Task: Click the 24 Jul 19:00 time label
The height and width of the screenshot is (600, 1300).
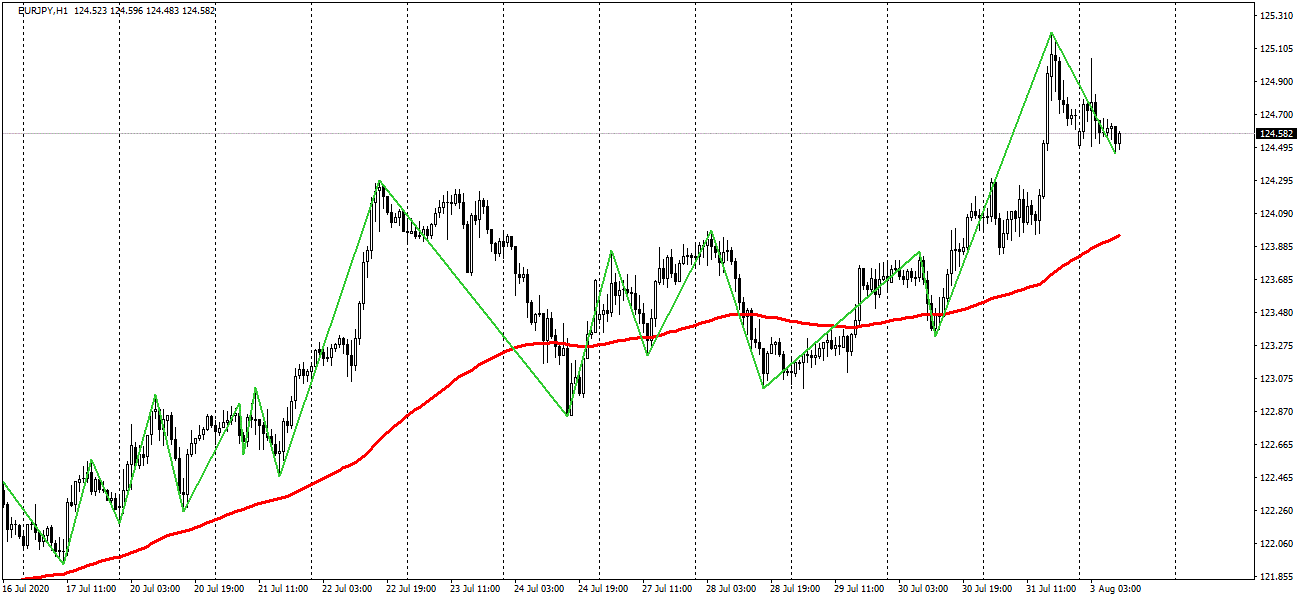Action: (x=603, y=589)
